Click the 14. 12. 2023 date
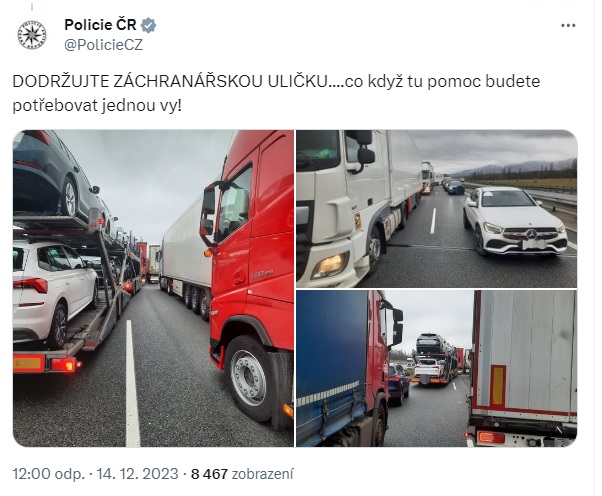602x496 pixels. click(x=137, y=474)
